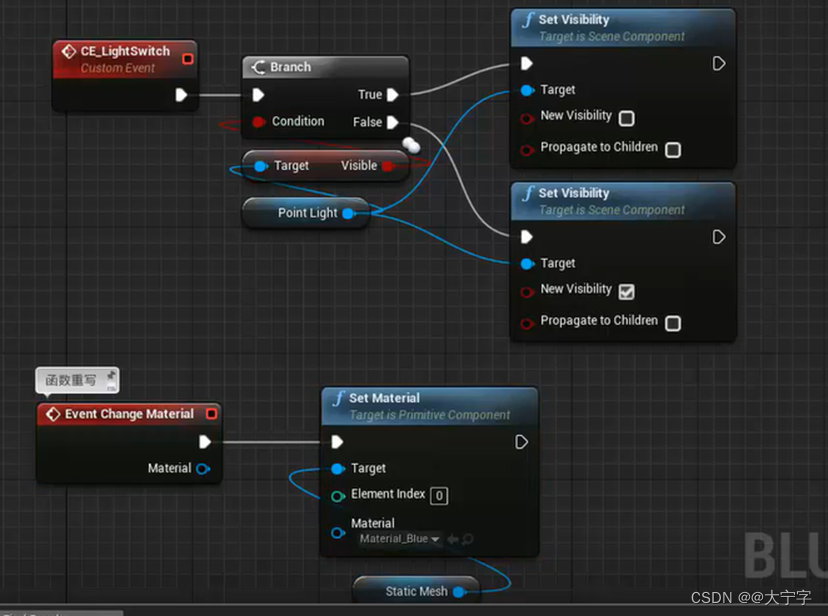828x616 pixels.
Task: Click the f icon on Set Material node
Action: click(339, 398)
